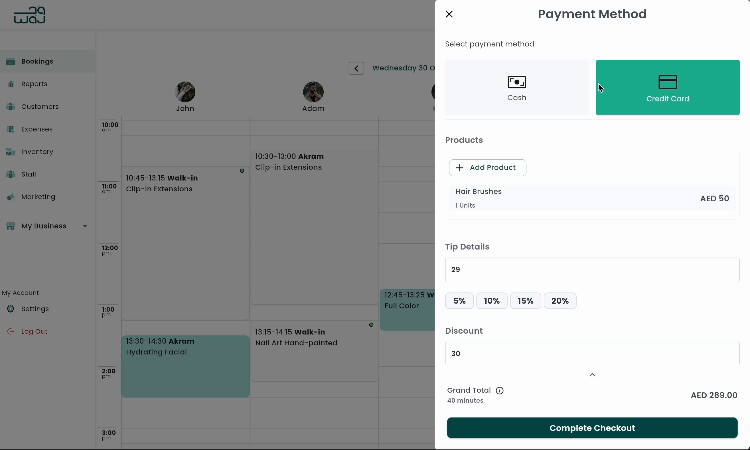Click the 3:00 time slot label
Image resolution: width=750 pixels, height=450 pixels.
tap(108, 433)
